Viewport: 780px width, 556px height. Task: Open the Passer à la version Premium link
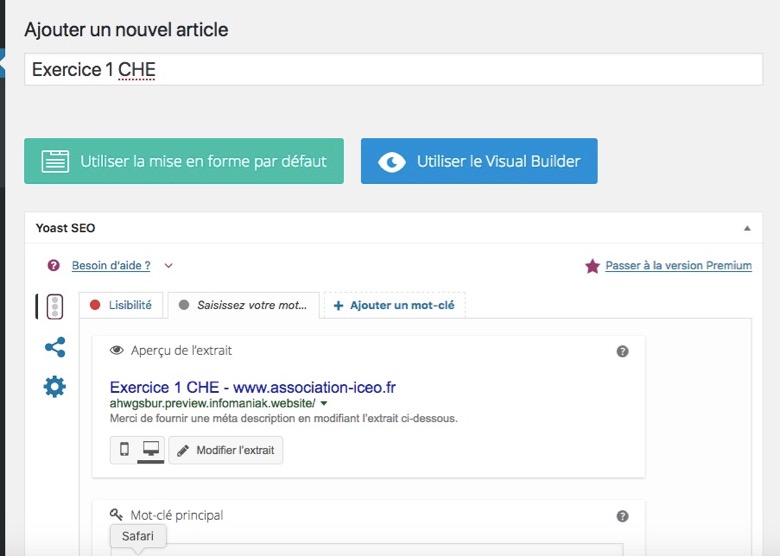(679, 266)
